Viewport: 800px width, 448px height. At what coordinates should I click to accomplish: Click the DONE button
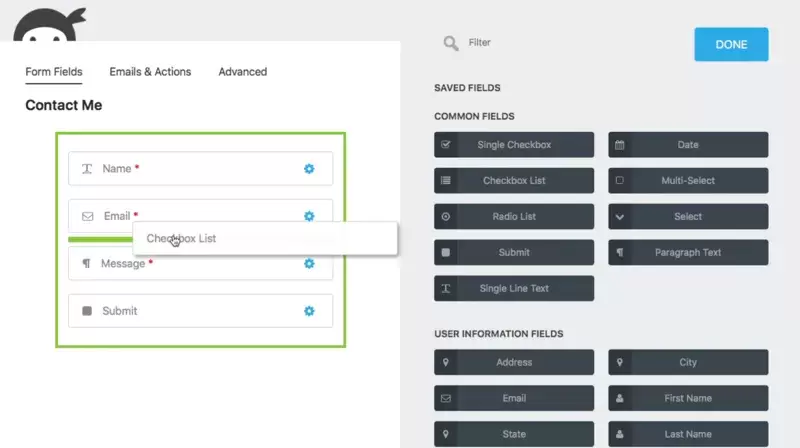pyautogui.click(x=731, y=44)
